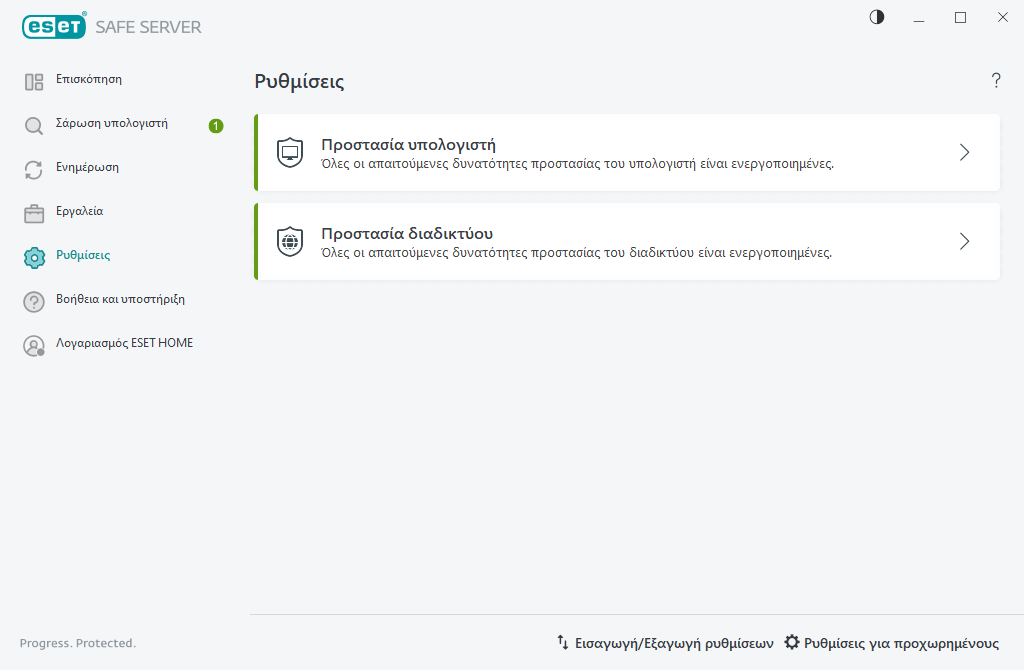Viewport: 1024px width, 670px height.
Task: Click the green notification badge on Σάρωση υπολογιστή
Action: pyautogui.click(x=216, y=126)
